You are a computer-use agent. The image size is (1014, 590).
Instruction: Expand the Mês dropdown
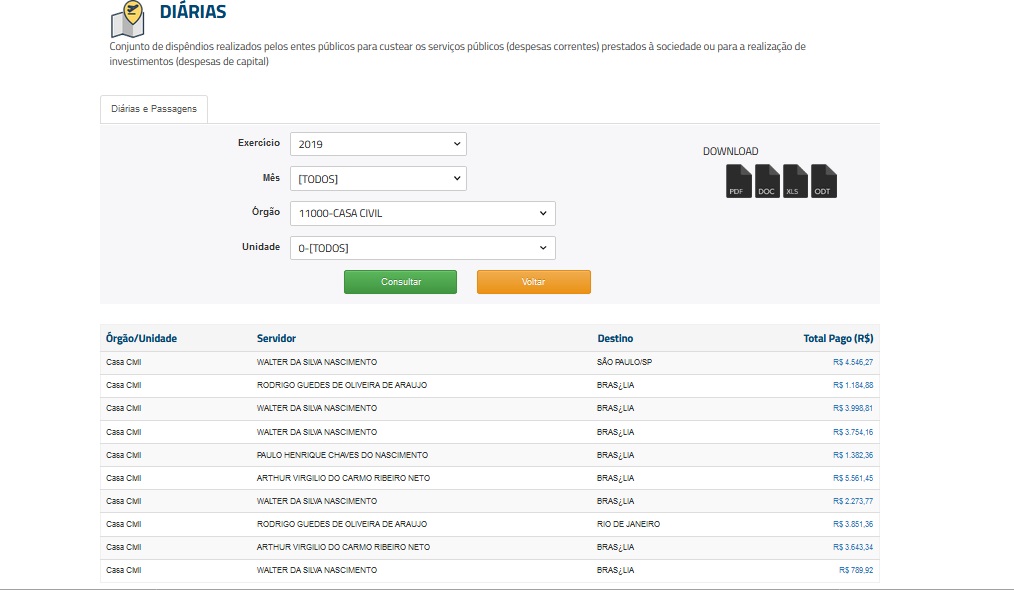click(378, 179)
